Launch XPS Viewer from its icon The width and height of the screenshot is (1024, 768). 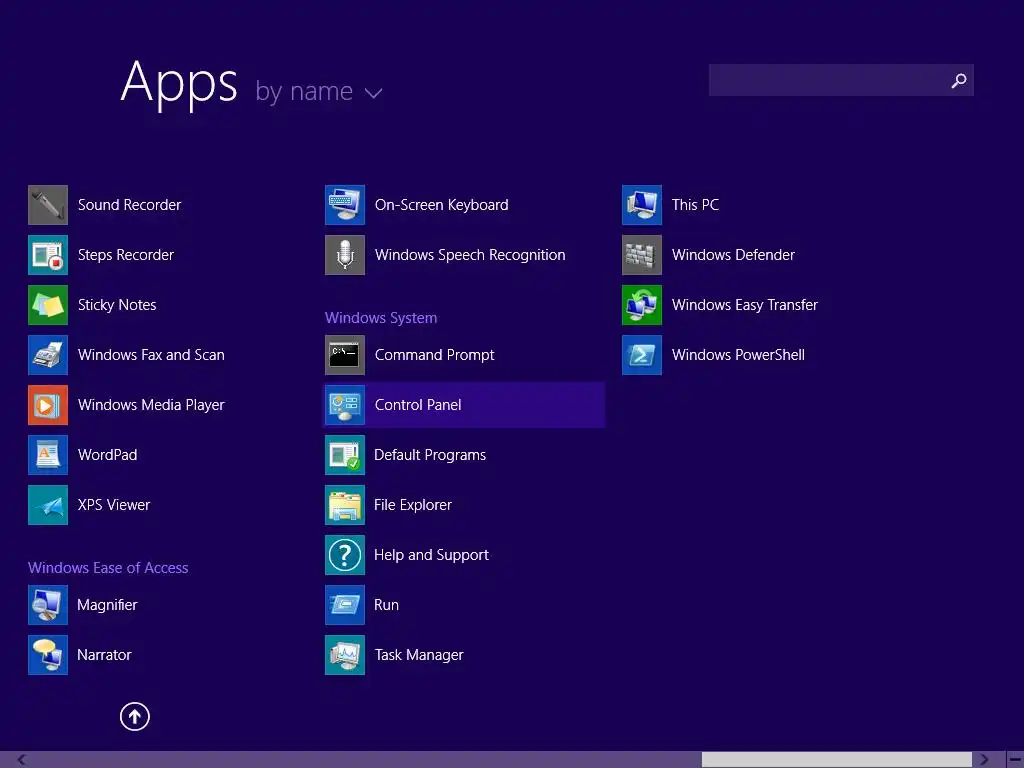[x=48, y=505]
